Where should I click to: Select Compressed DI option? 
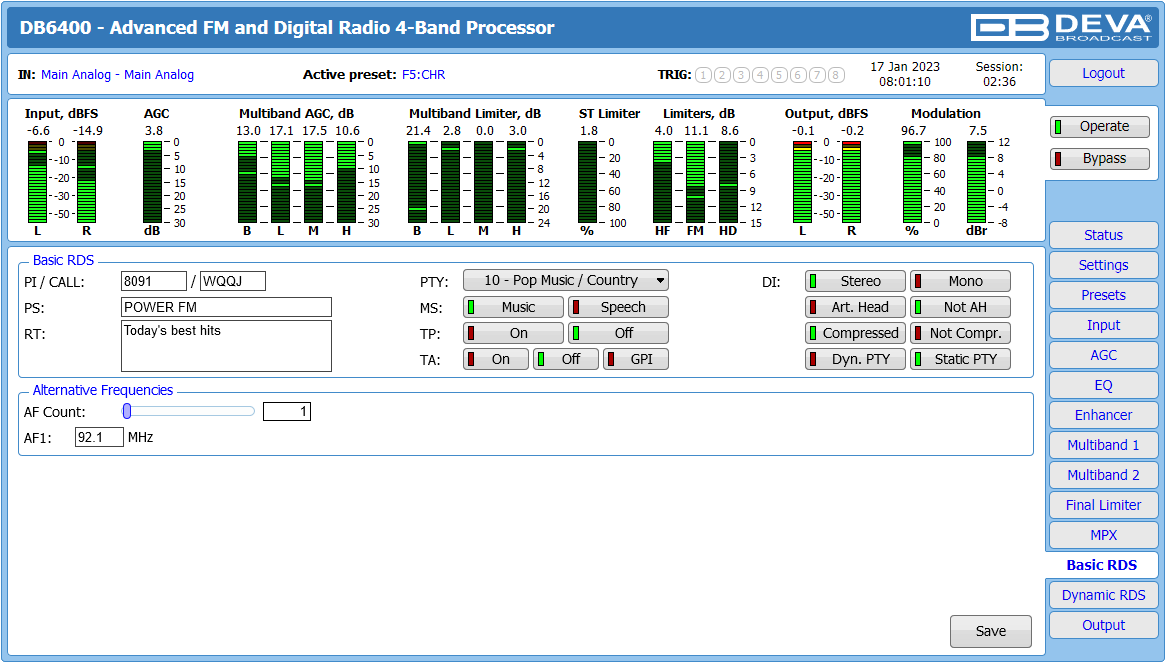(855, 333)
